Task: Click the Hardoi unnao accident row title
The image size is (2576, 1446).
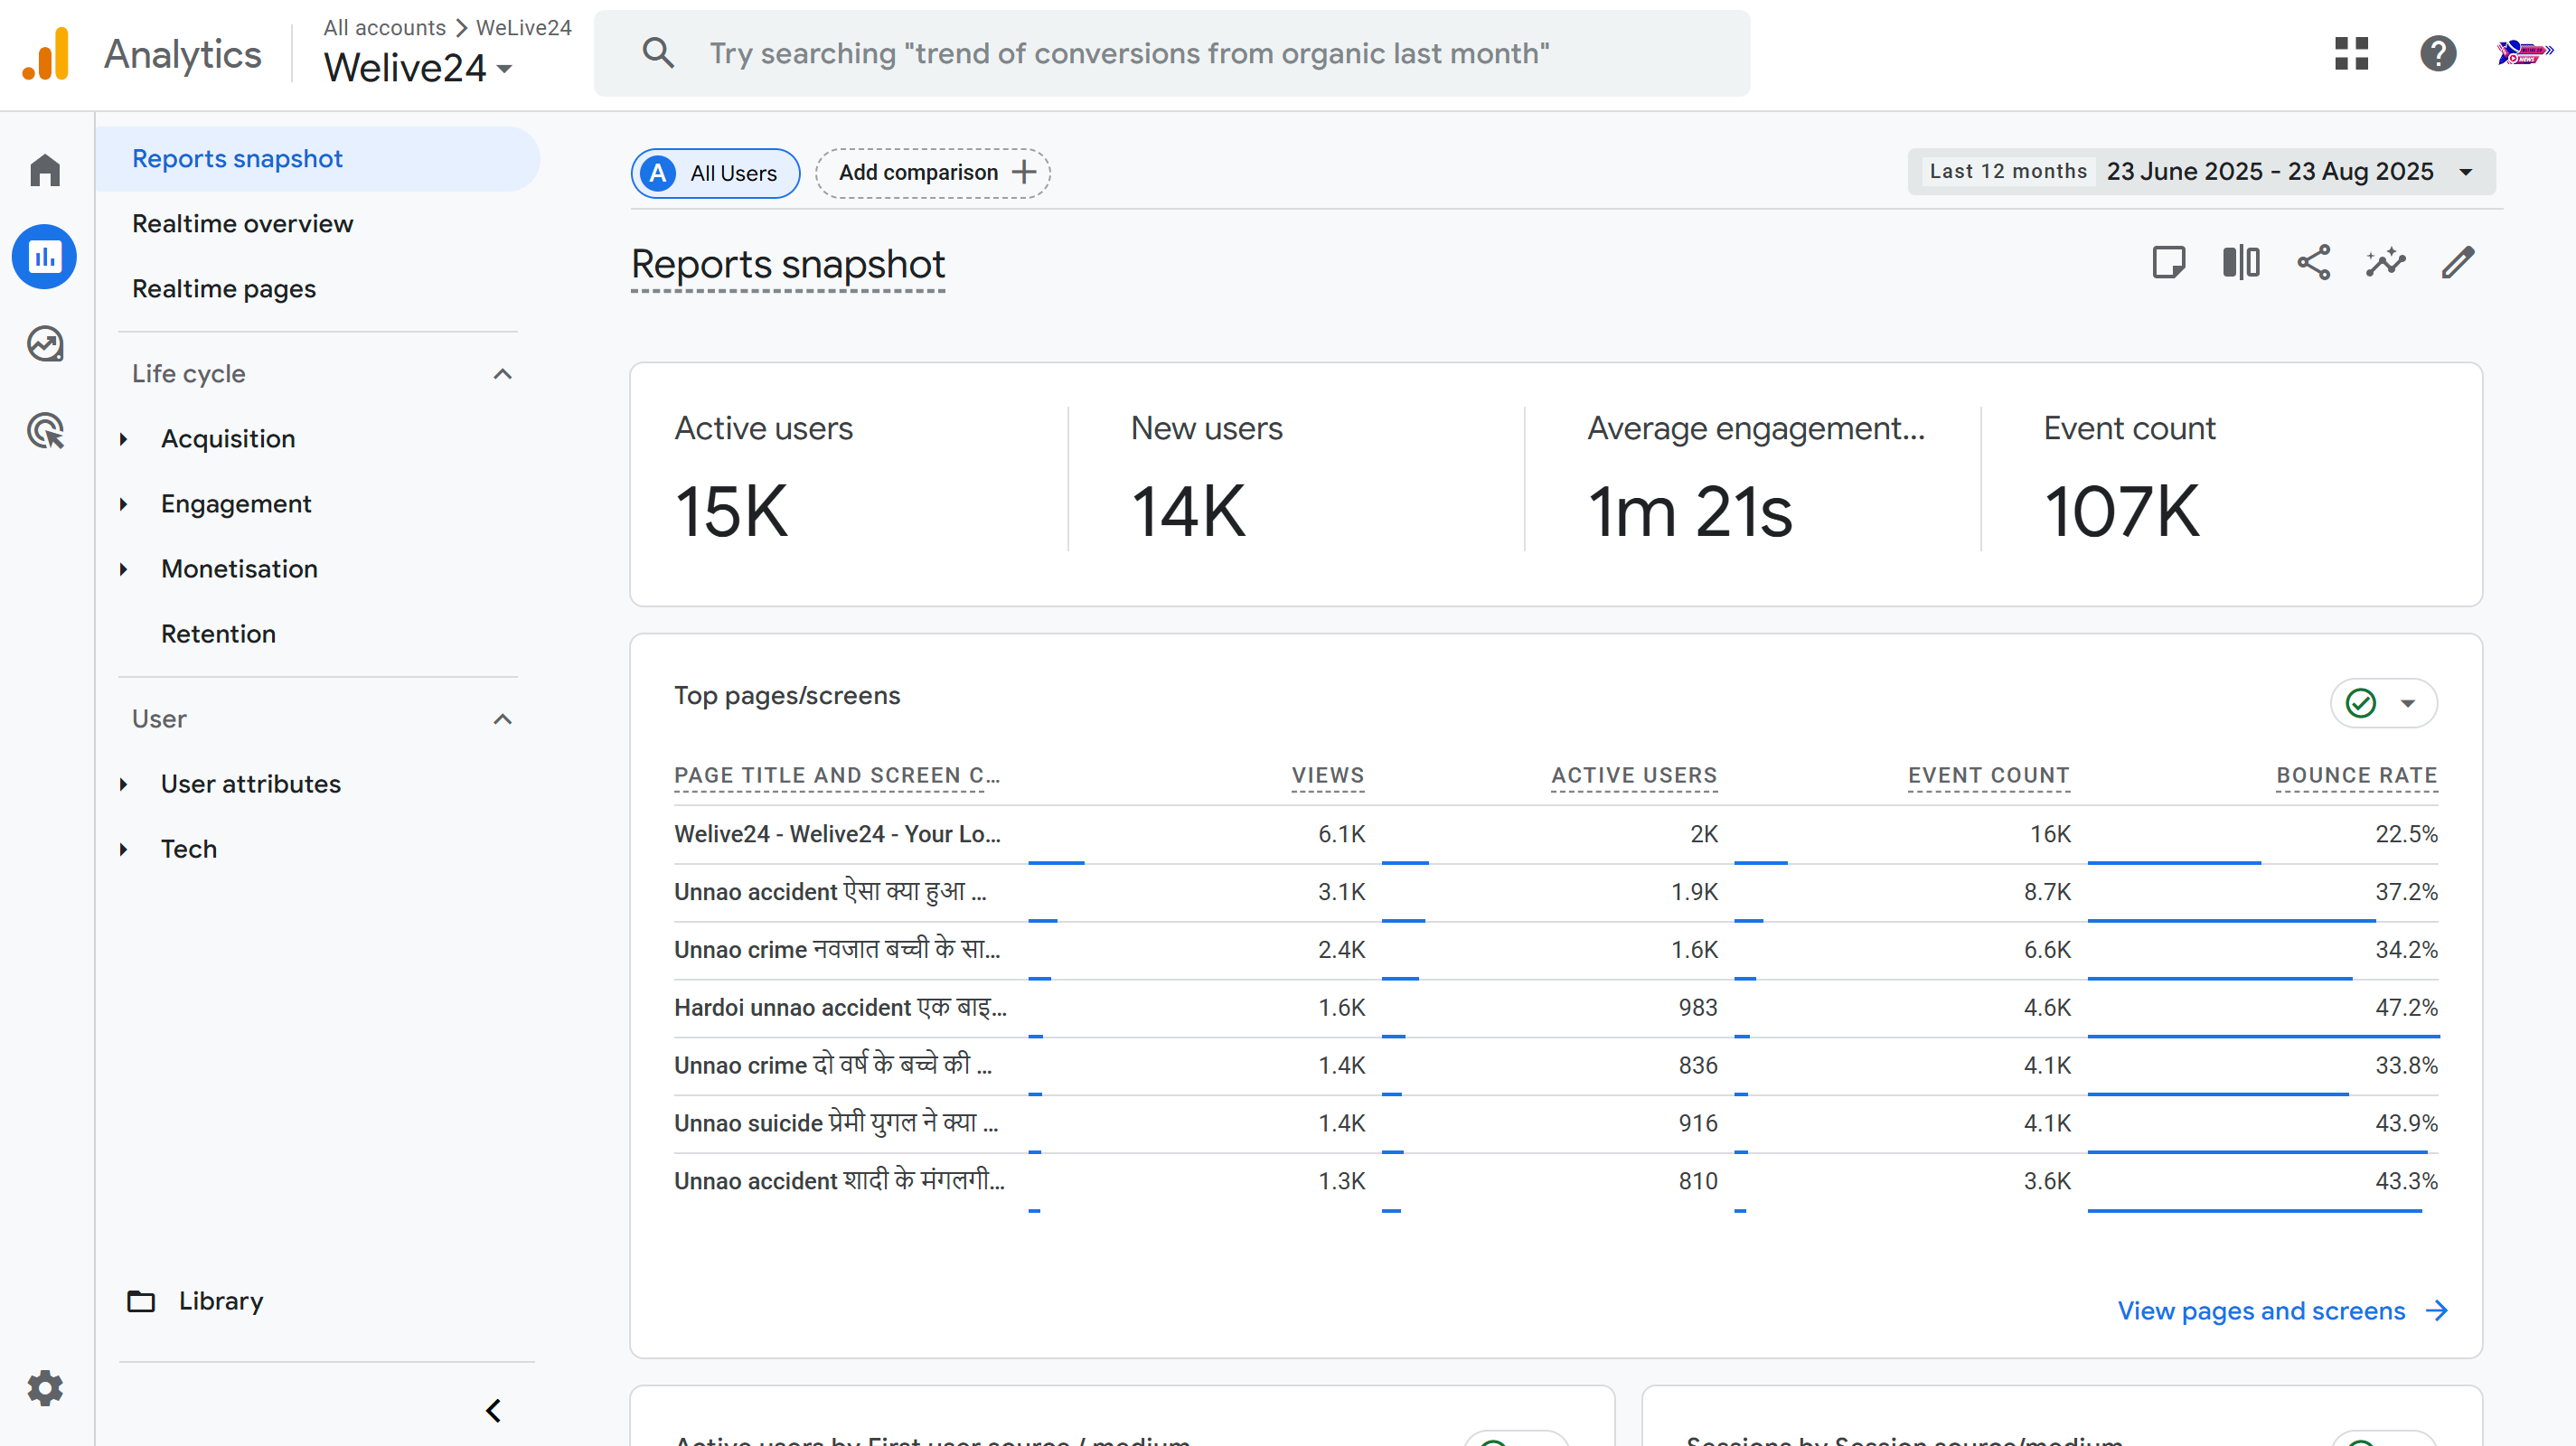Action: click(x=840, y=1007)
